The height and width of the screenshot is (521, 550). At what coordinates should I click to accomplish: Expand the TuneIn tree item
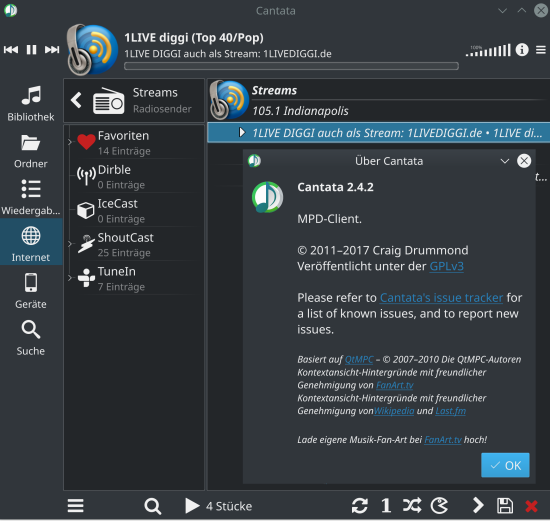(69, 278)
